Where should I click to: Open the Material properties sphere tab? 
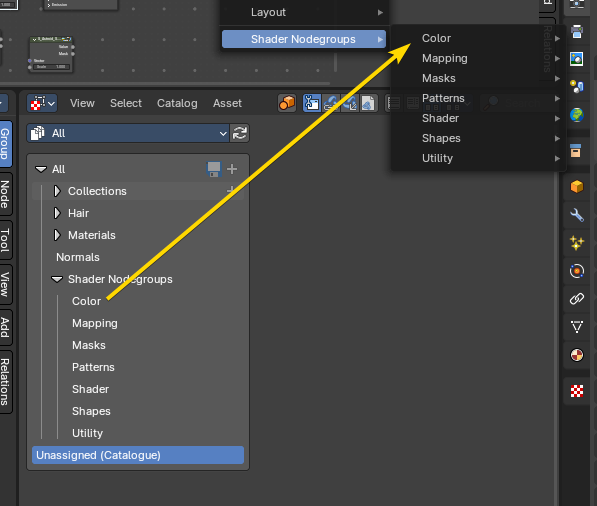pyautogui.click(x=576, y=355)
